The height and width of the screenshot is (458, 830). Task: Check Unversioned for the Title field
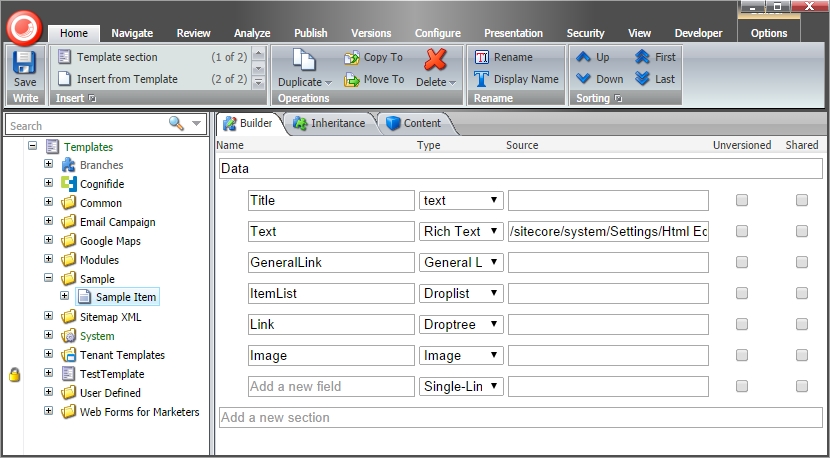(742, 200)
